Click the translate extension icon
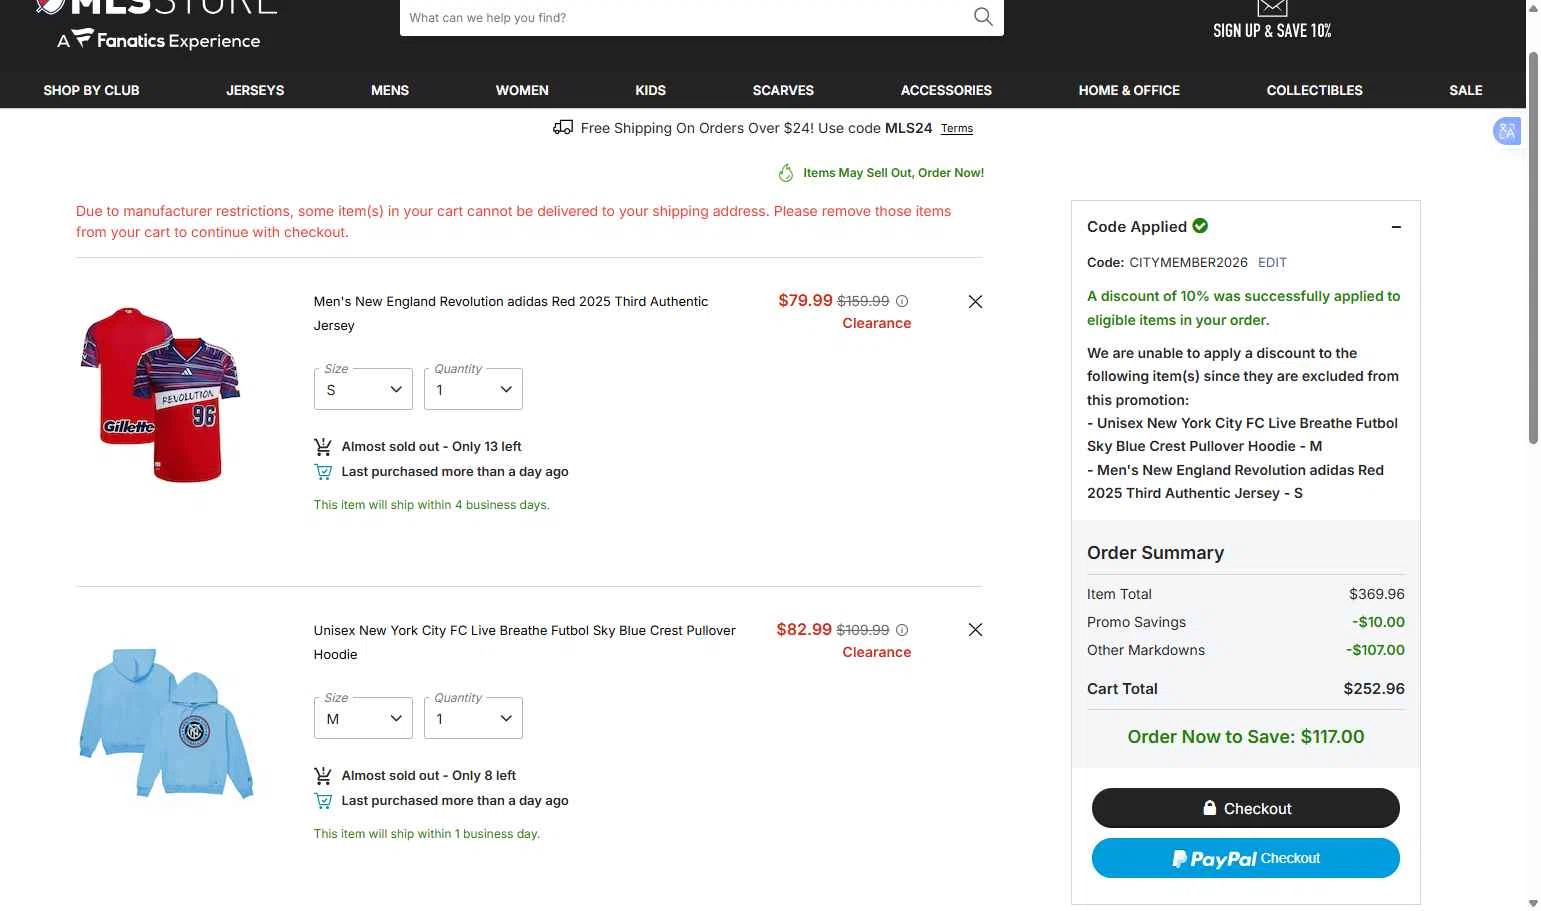Viewport: 1541px width, 911px height. pyautogui.click(x=1507, y=131)
